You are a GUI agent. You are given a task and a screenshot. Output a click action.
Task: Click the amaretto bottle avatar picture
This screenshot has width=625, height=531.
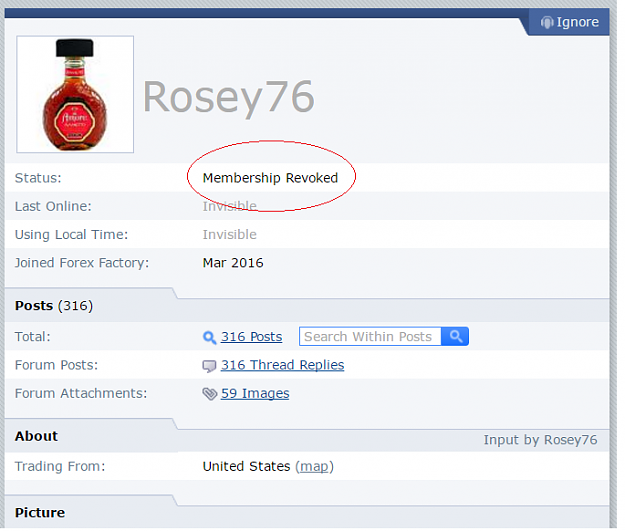75,94
